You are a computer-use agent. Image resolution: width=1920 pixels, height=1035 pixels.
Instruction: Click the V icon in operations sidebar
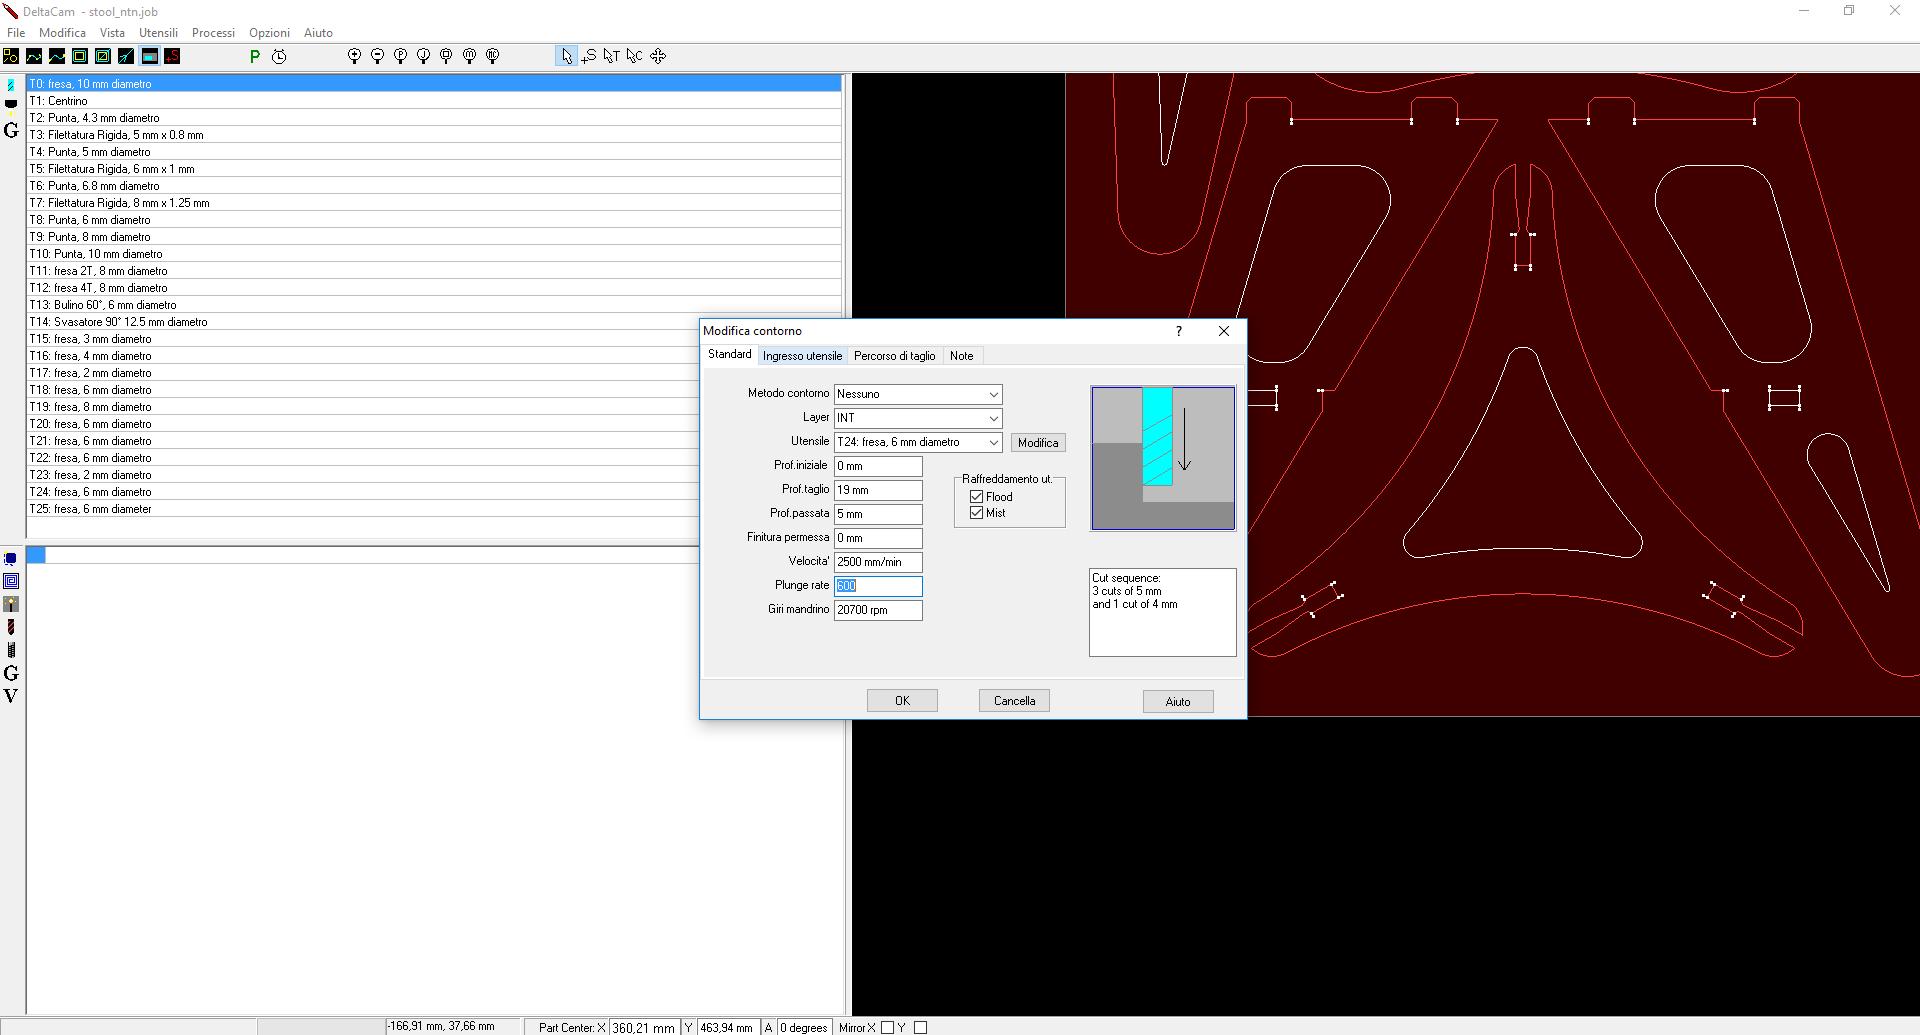tap(11, 696)
